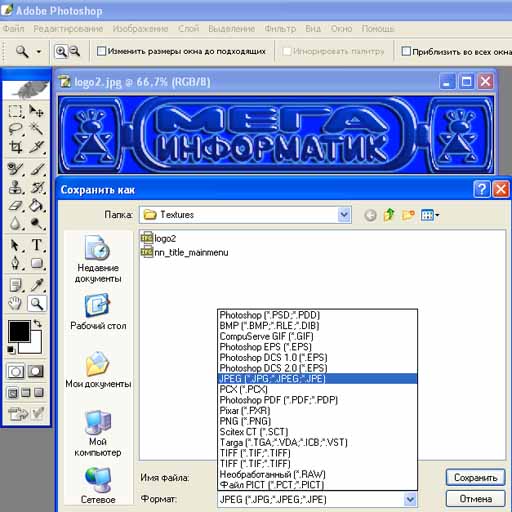Open Мой компьютер location
Screen dimensions: 512x512
98,433
